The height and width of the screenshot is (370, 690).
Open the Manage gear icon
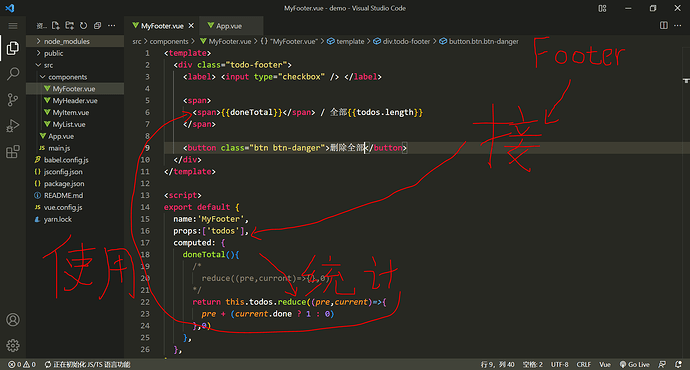click(13, 345)
